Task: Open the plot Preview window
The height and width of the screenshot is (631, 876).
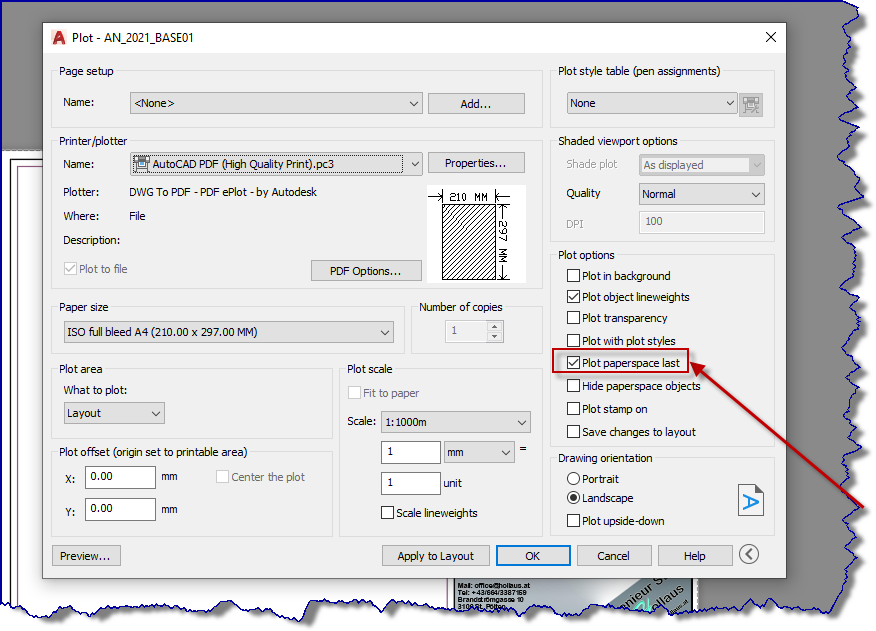Action: (x=86, y=555)
